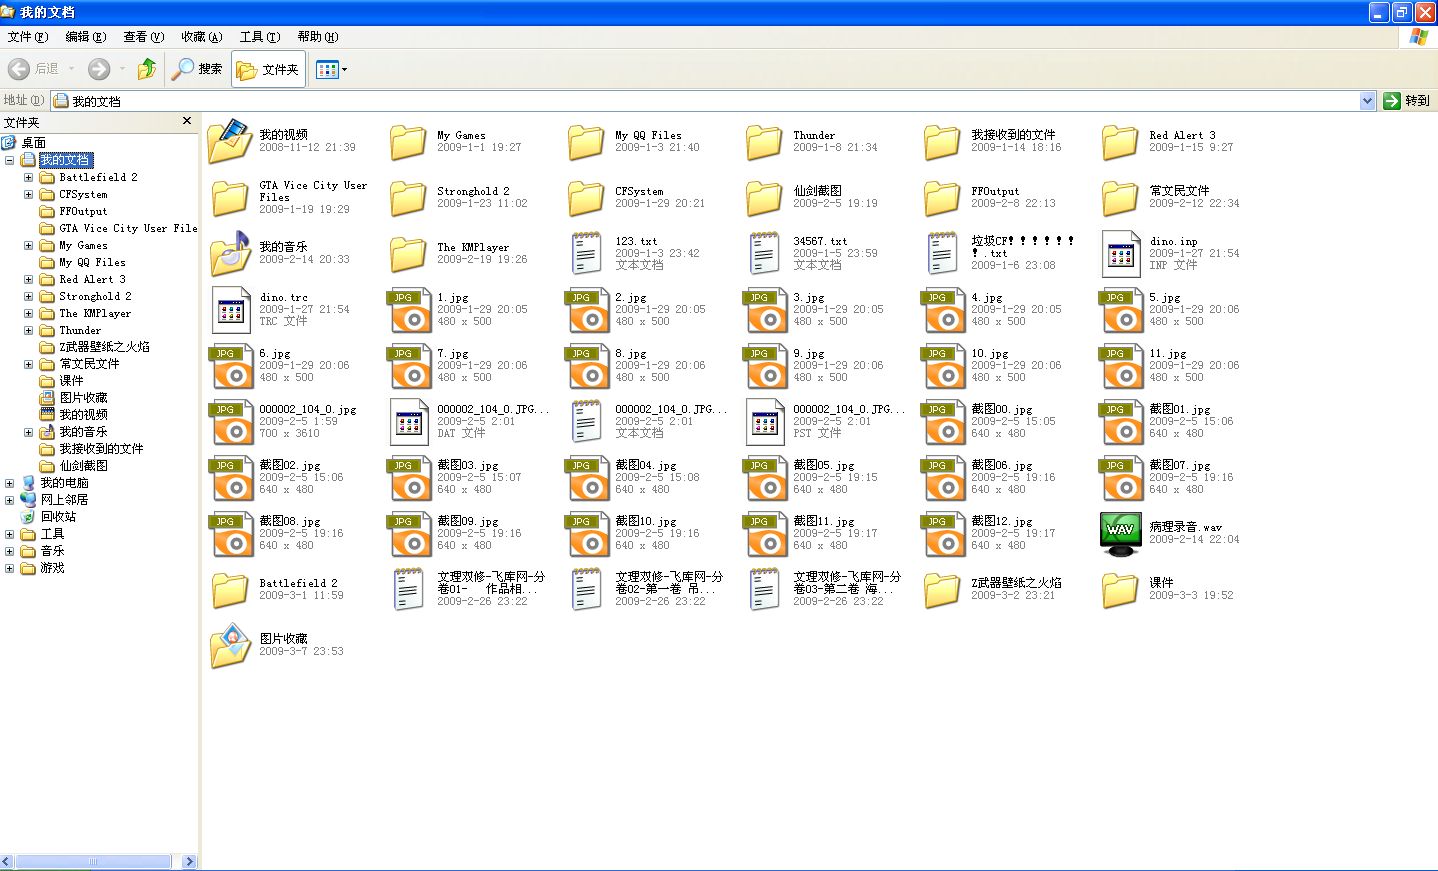Select 我的电脑 in the folder tree
1438x871 pixels.
tap(64, 482)
